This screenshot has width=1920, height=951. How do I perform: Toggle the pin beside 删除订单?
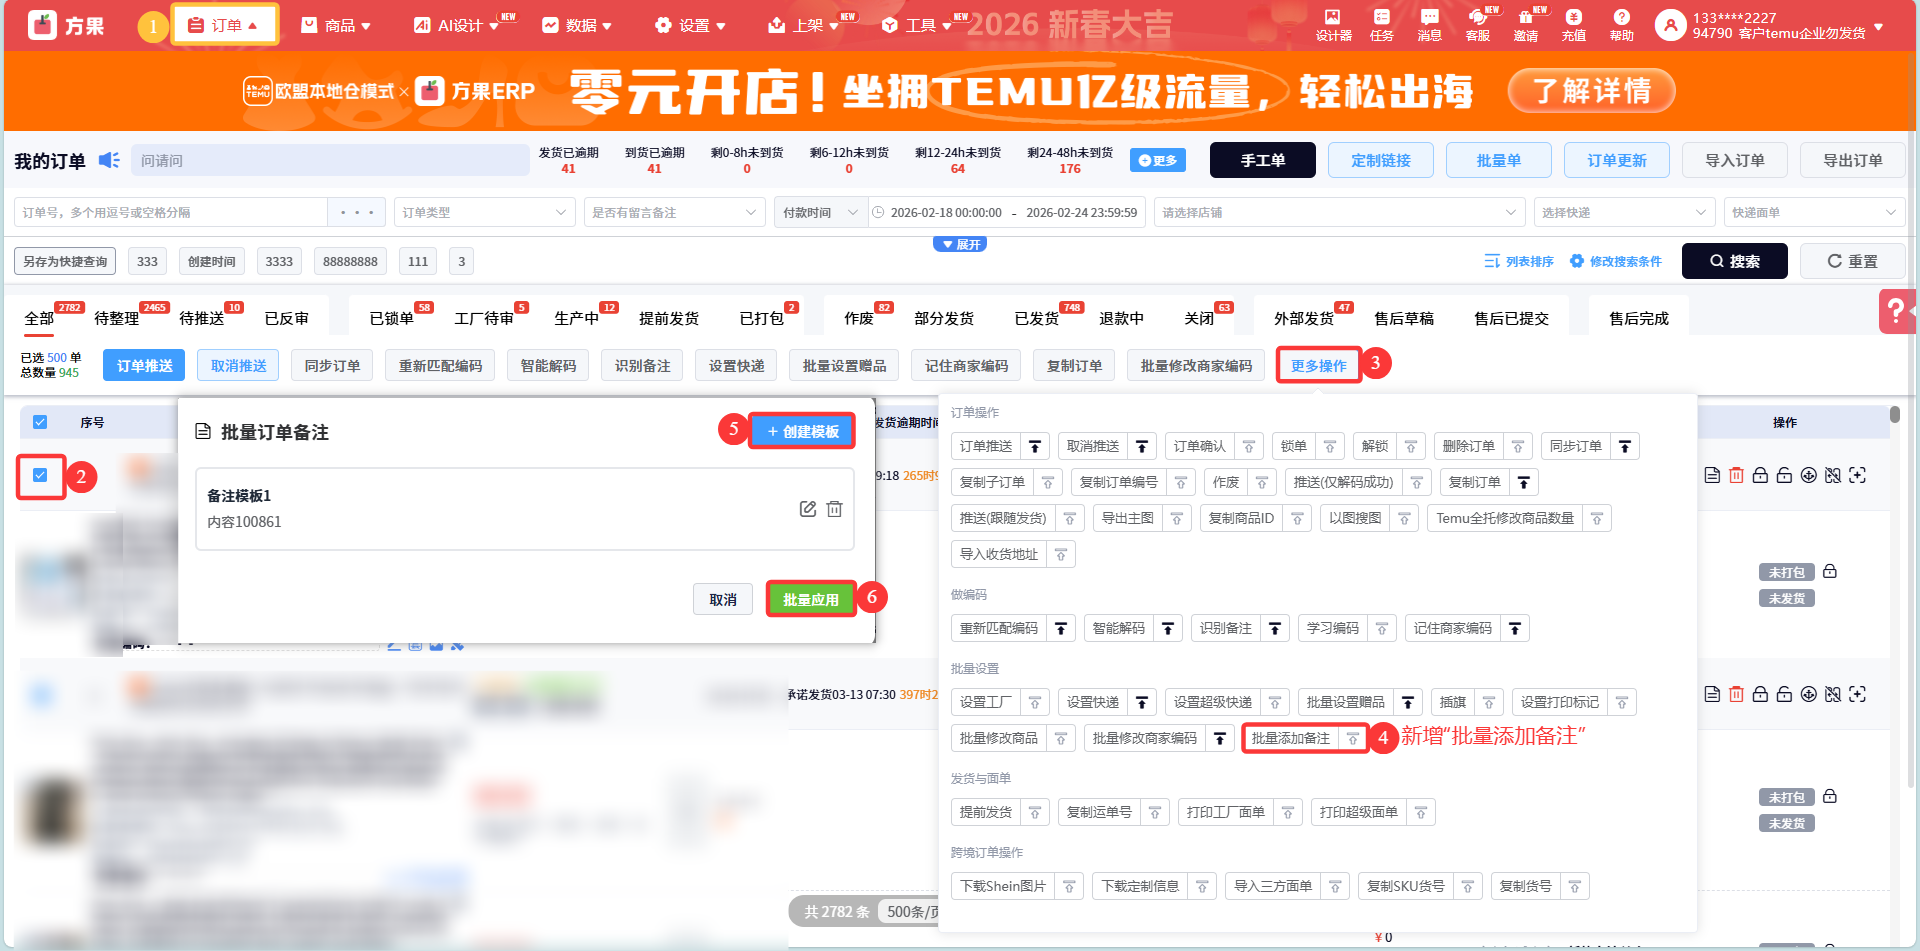pos(1518,446)
